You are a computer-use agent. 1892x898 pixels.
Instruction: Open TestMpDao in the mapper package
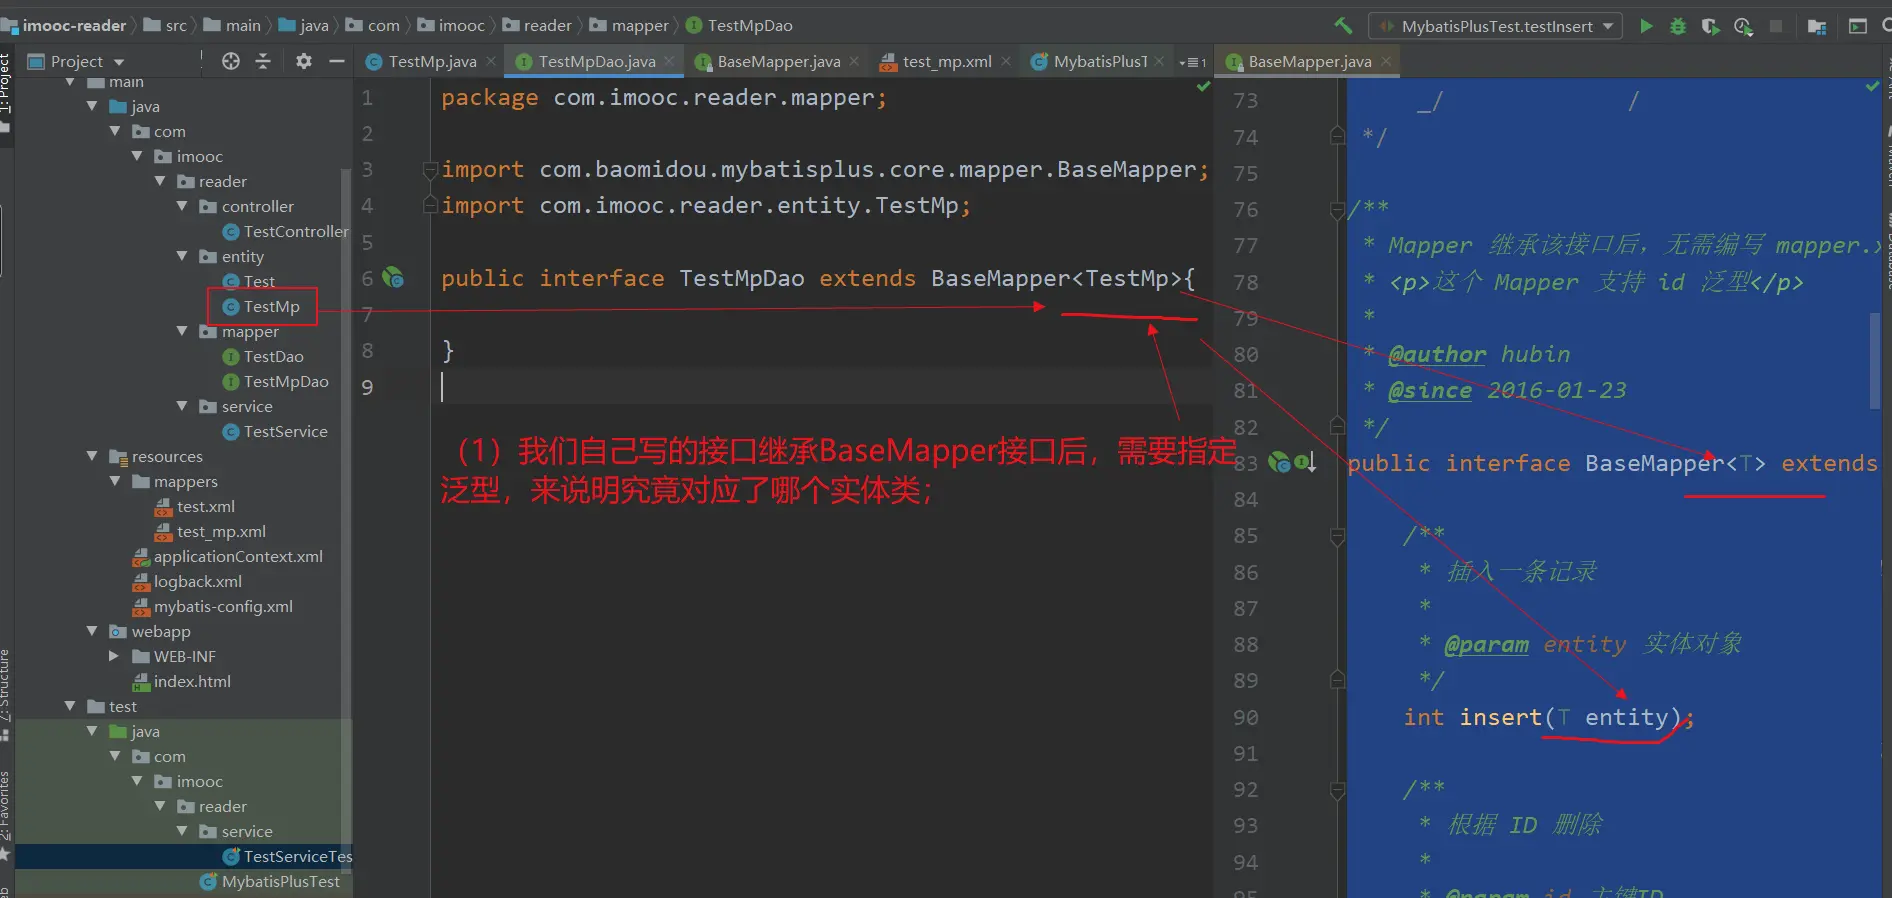point(285,381)
